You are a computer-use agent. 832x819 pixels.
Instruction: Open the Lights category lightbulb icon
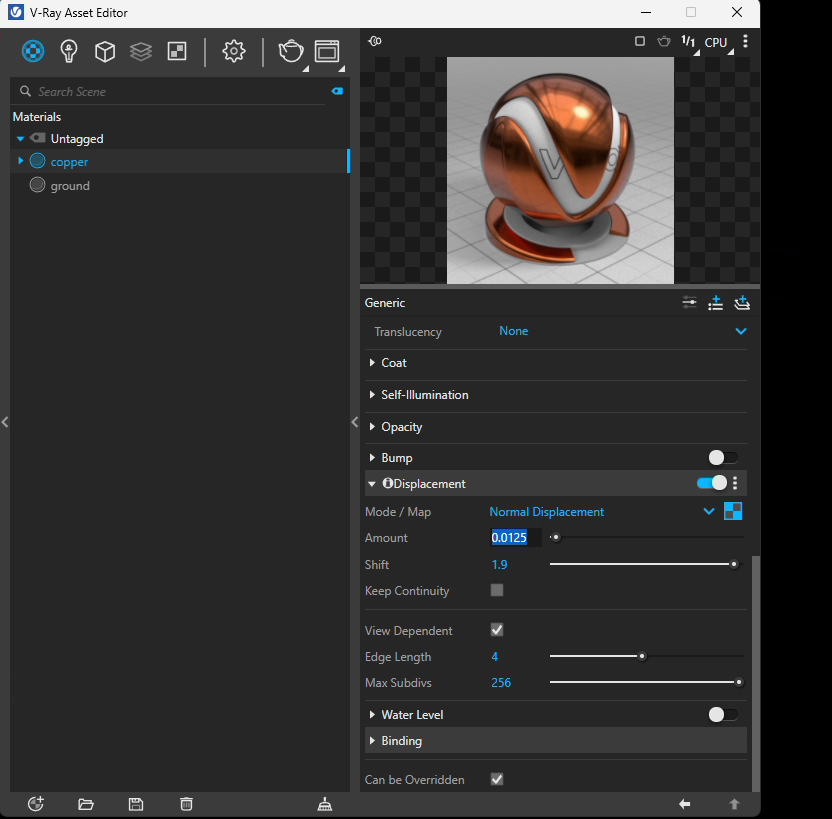69,51
